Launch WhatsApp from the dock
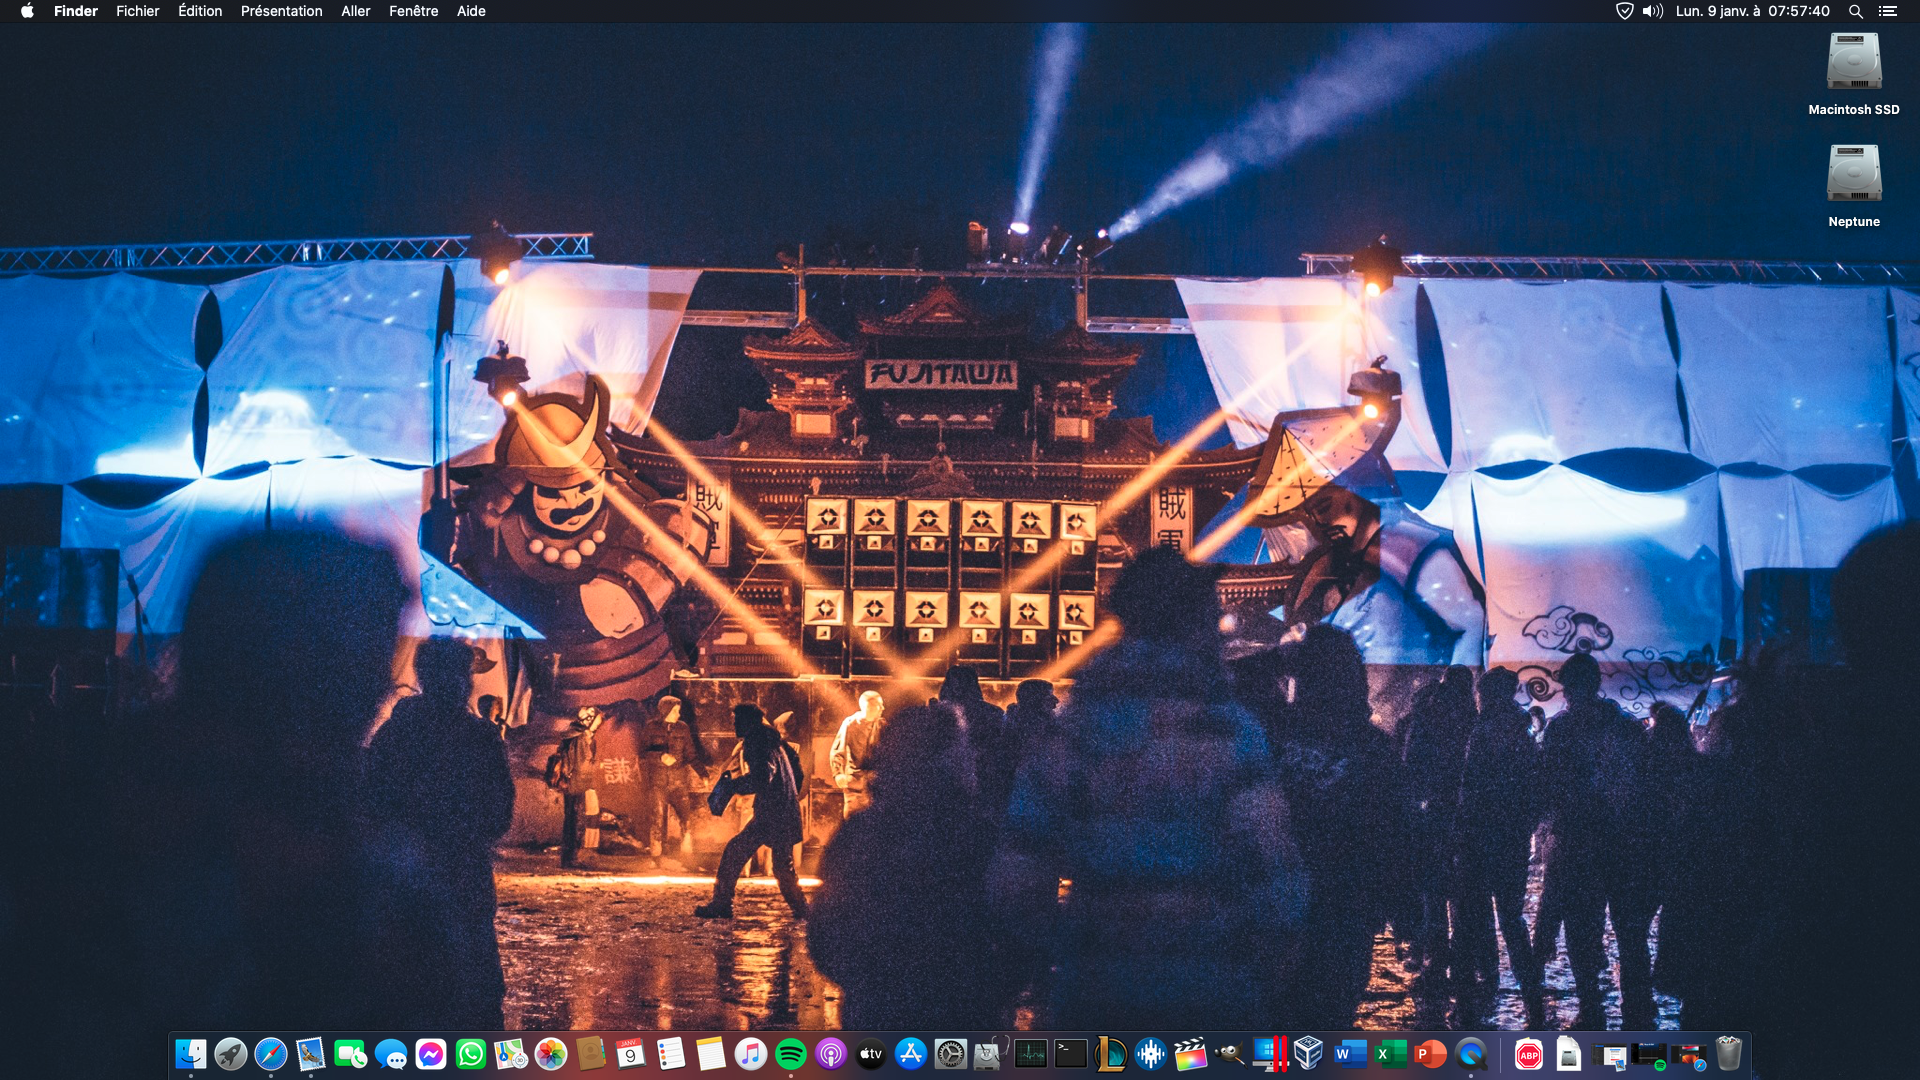The image size is (1920, 1080). point(470,1054)
